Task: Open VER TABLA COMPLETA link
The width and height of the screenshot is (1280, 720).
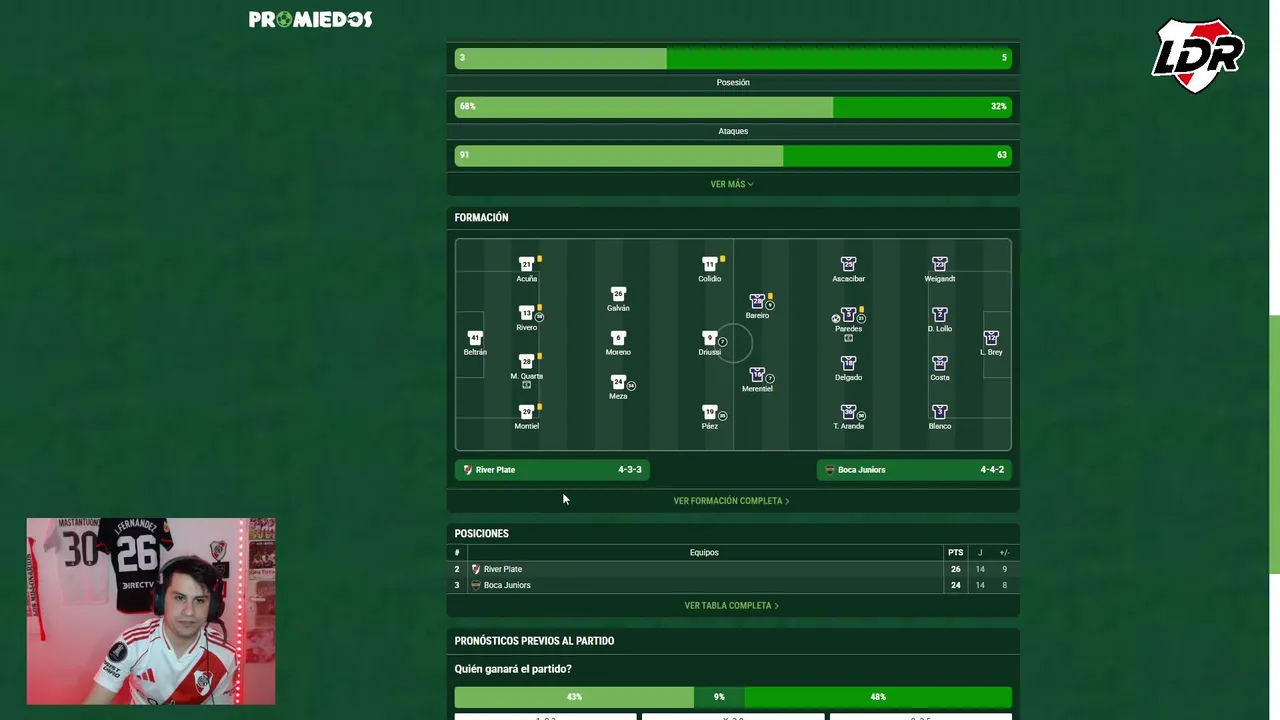Action: coord(732,606)
